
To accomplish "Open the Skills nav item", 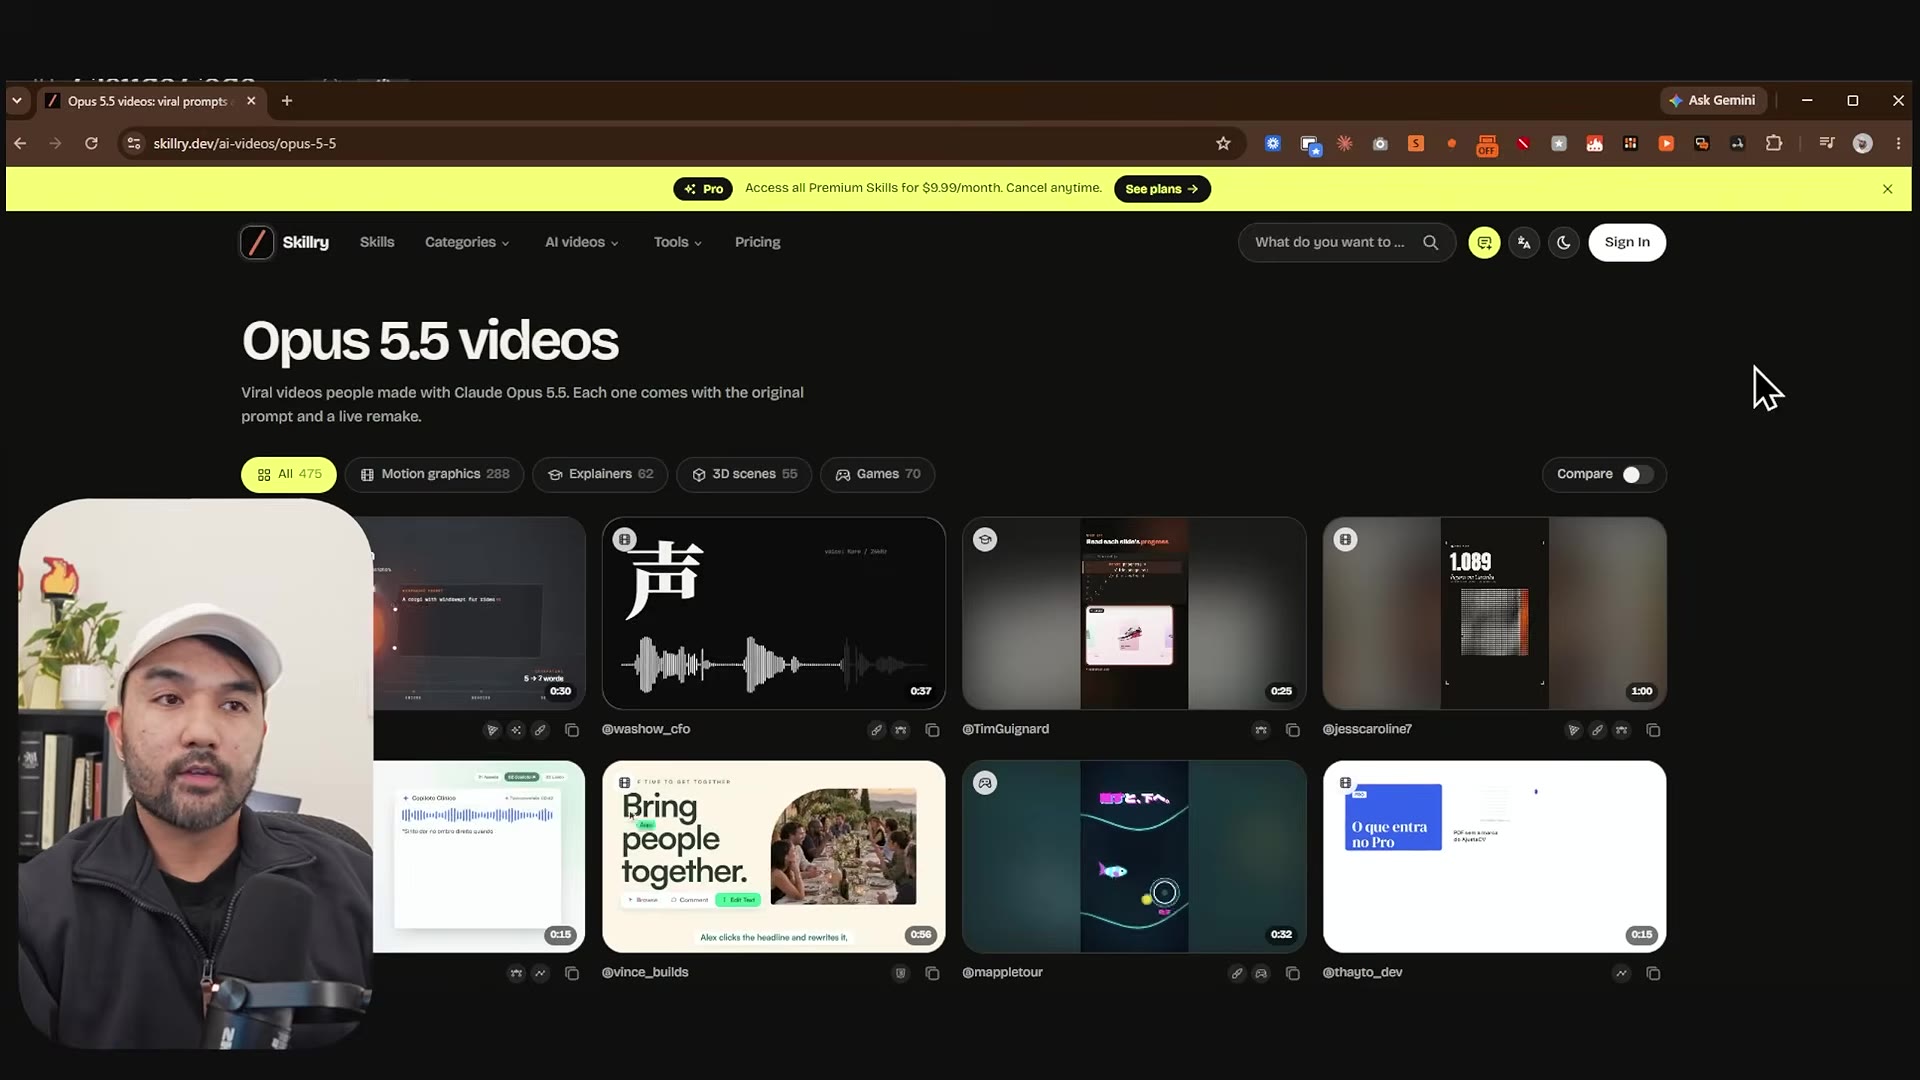I will 377,242.
